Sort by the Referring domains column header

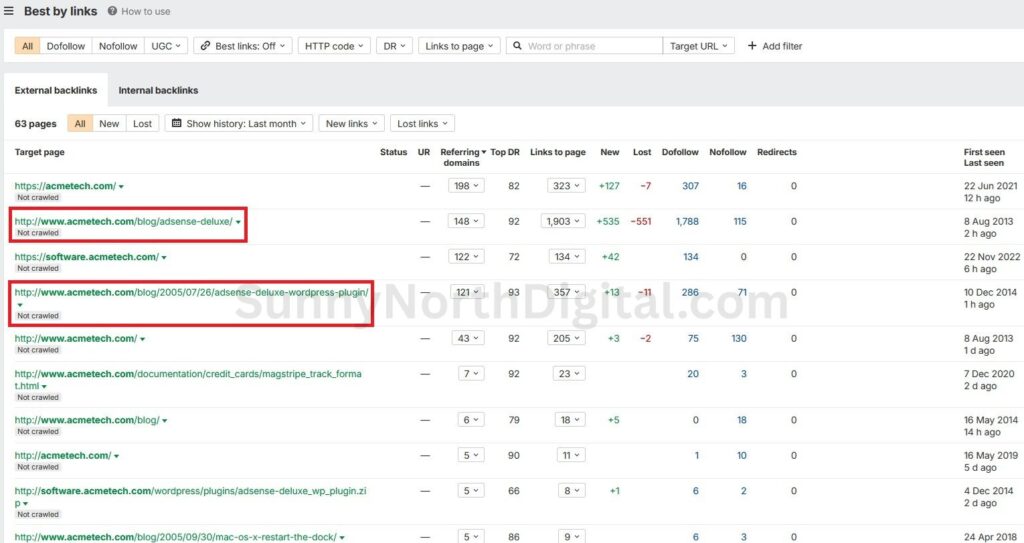pyautogui.click(x=462, y=157)
